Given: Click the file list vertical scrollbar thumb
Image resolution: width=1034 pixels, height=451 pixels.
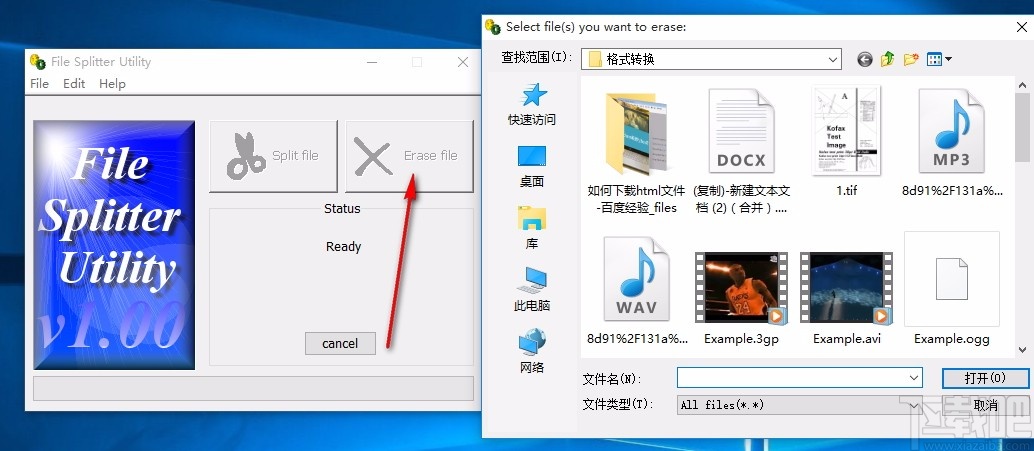Looking at the screenshot, I should pos(1023,127).
